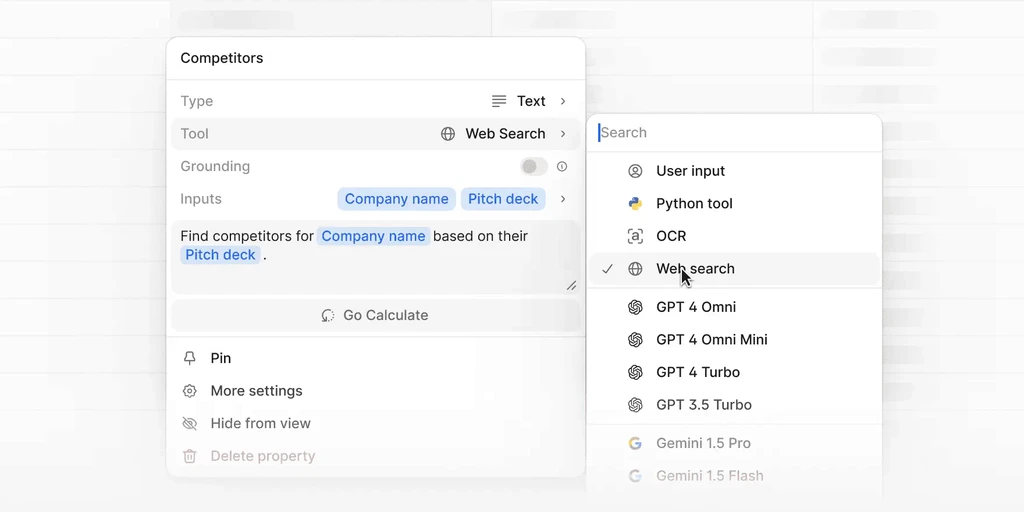Expand the Inputs row chevron
The image size is (1024, 512).
[563, 199]
